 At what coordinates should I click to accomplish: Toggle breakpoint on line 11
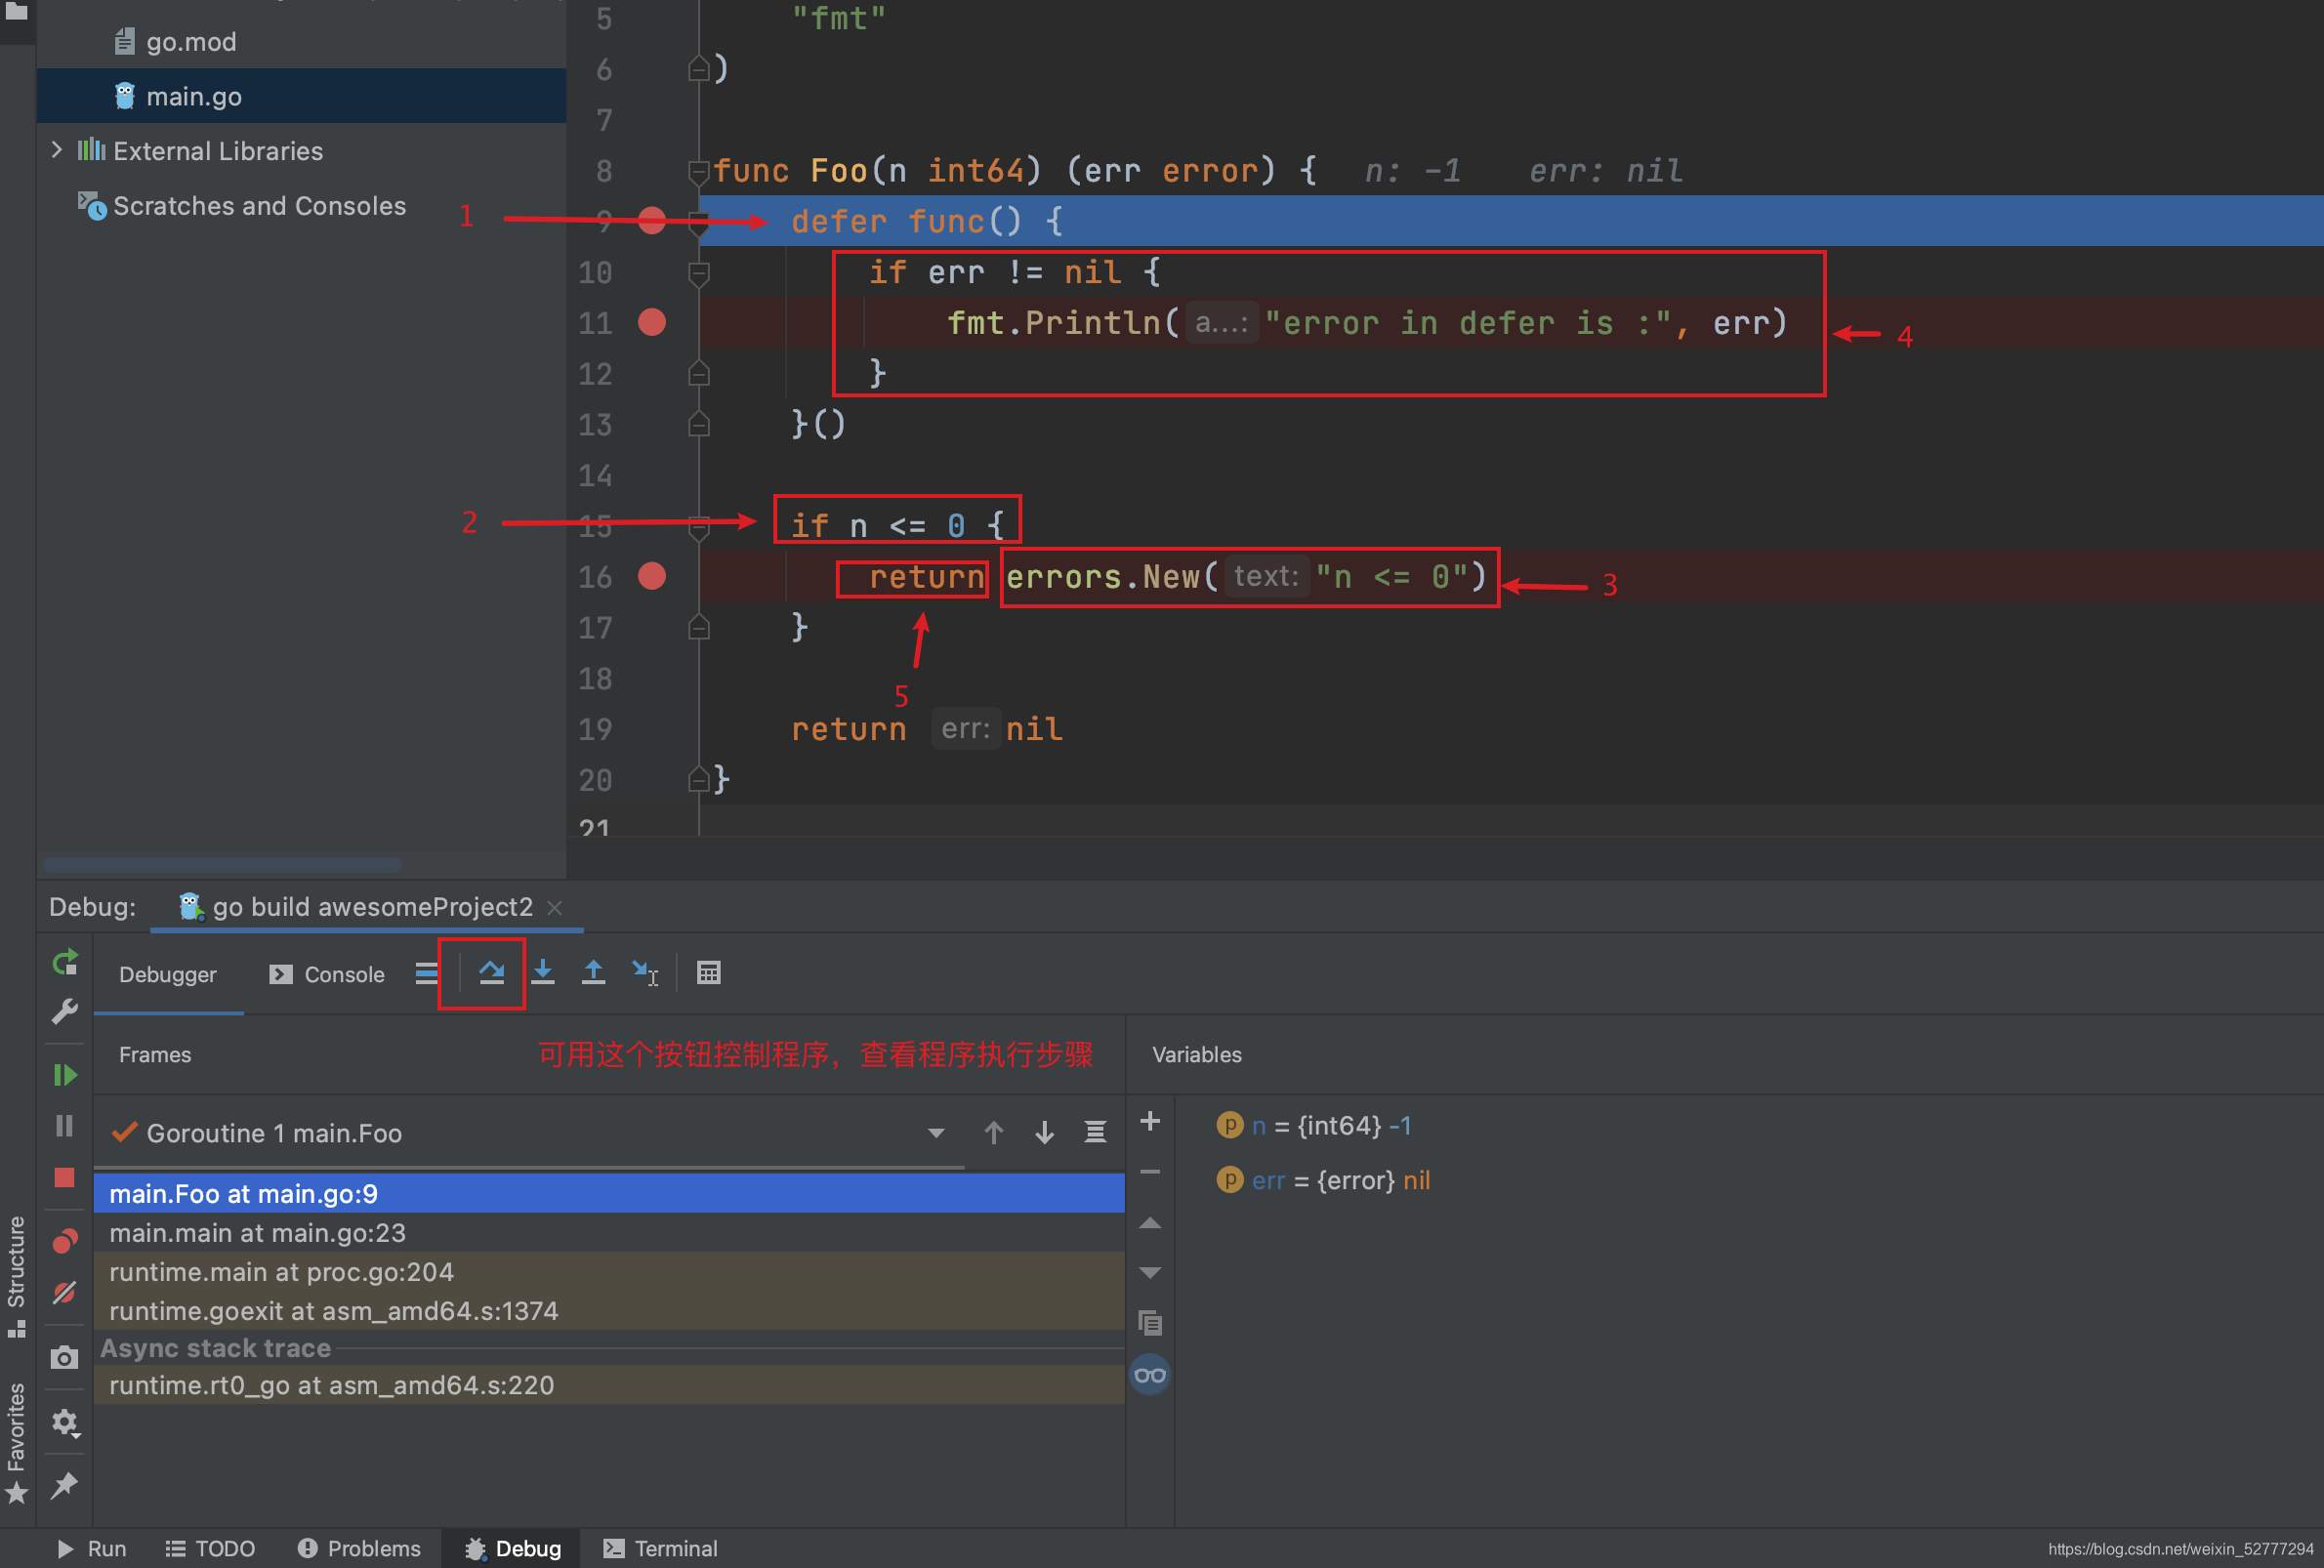[x=652, y=322]
